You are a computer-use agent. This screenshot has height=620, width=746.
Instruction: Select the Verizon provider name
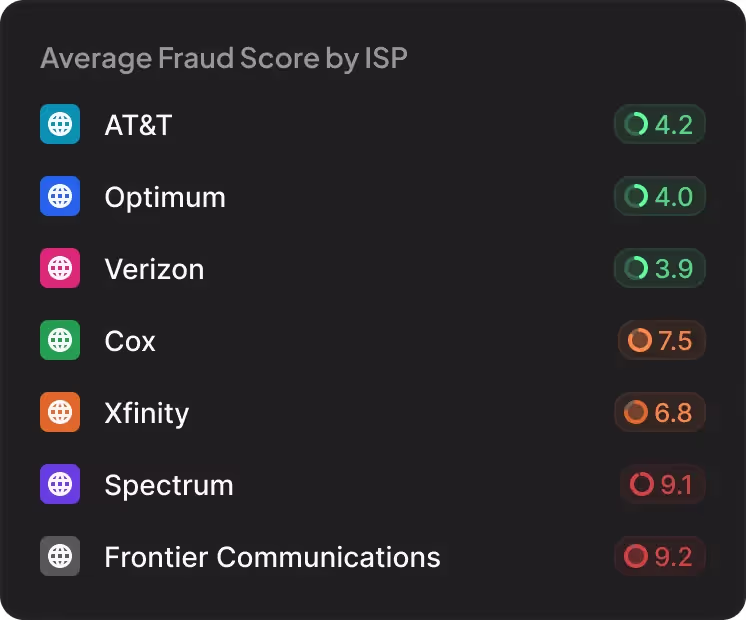pyautogui.click(x=154, y=269)
